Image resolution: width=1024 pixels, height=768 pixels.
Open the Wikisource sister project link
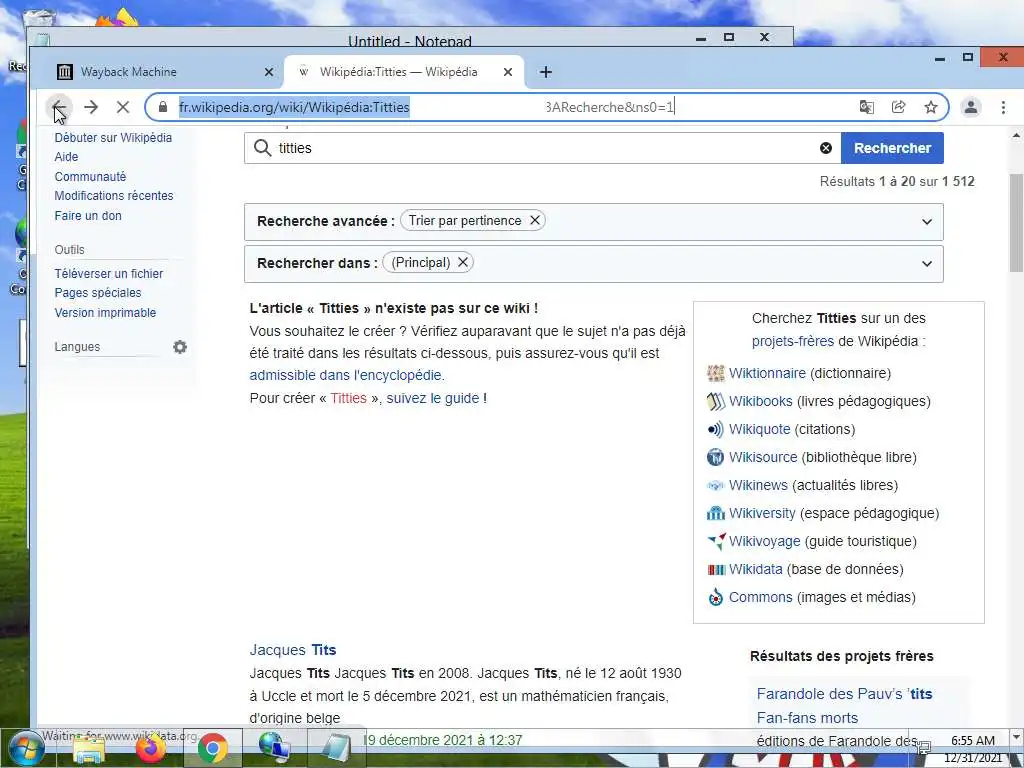pyautogui.click(x=763, y=457)
